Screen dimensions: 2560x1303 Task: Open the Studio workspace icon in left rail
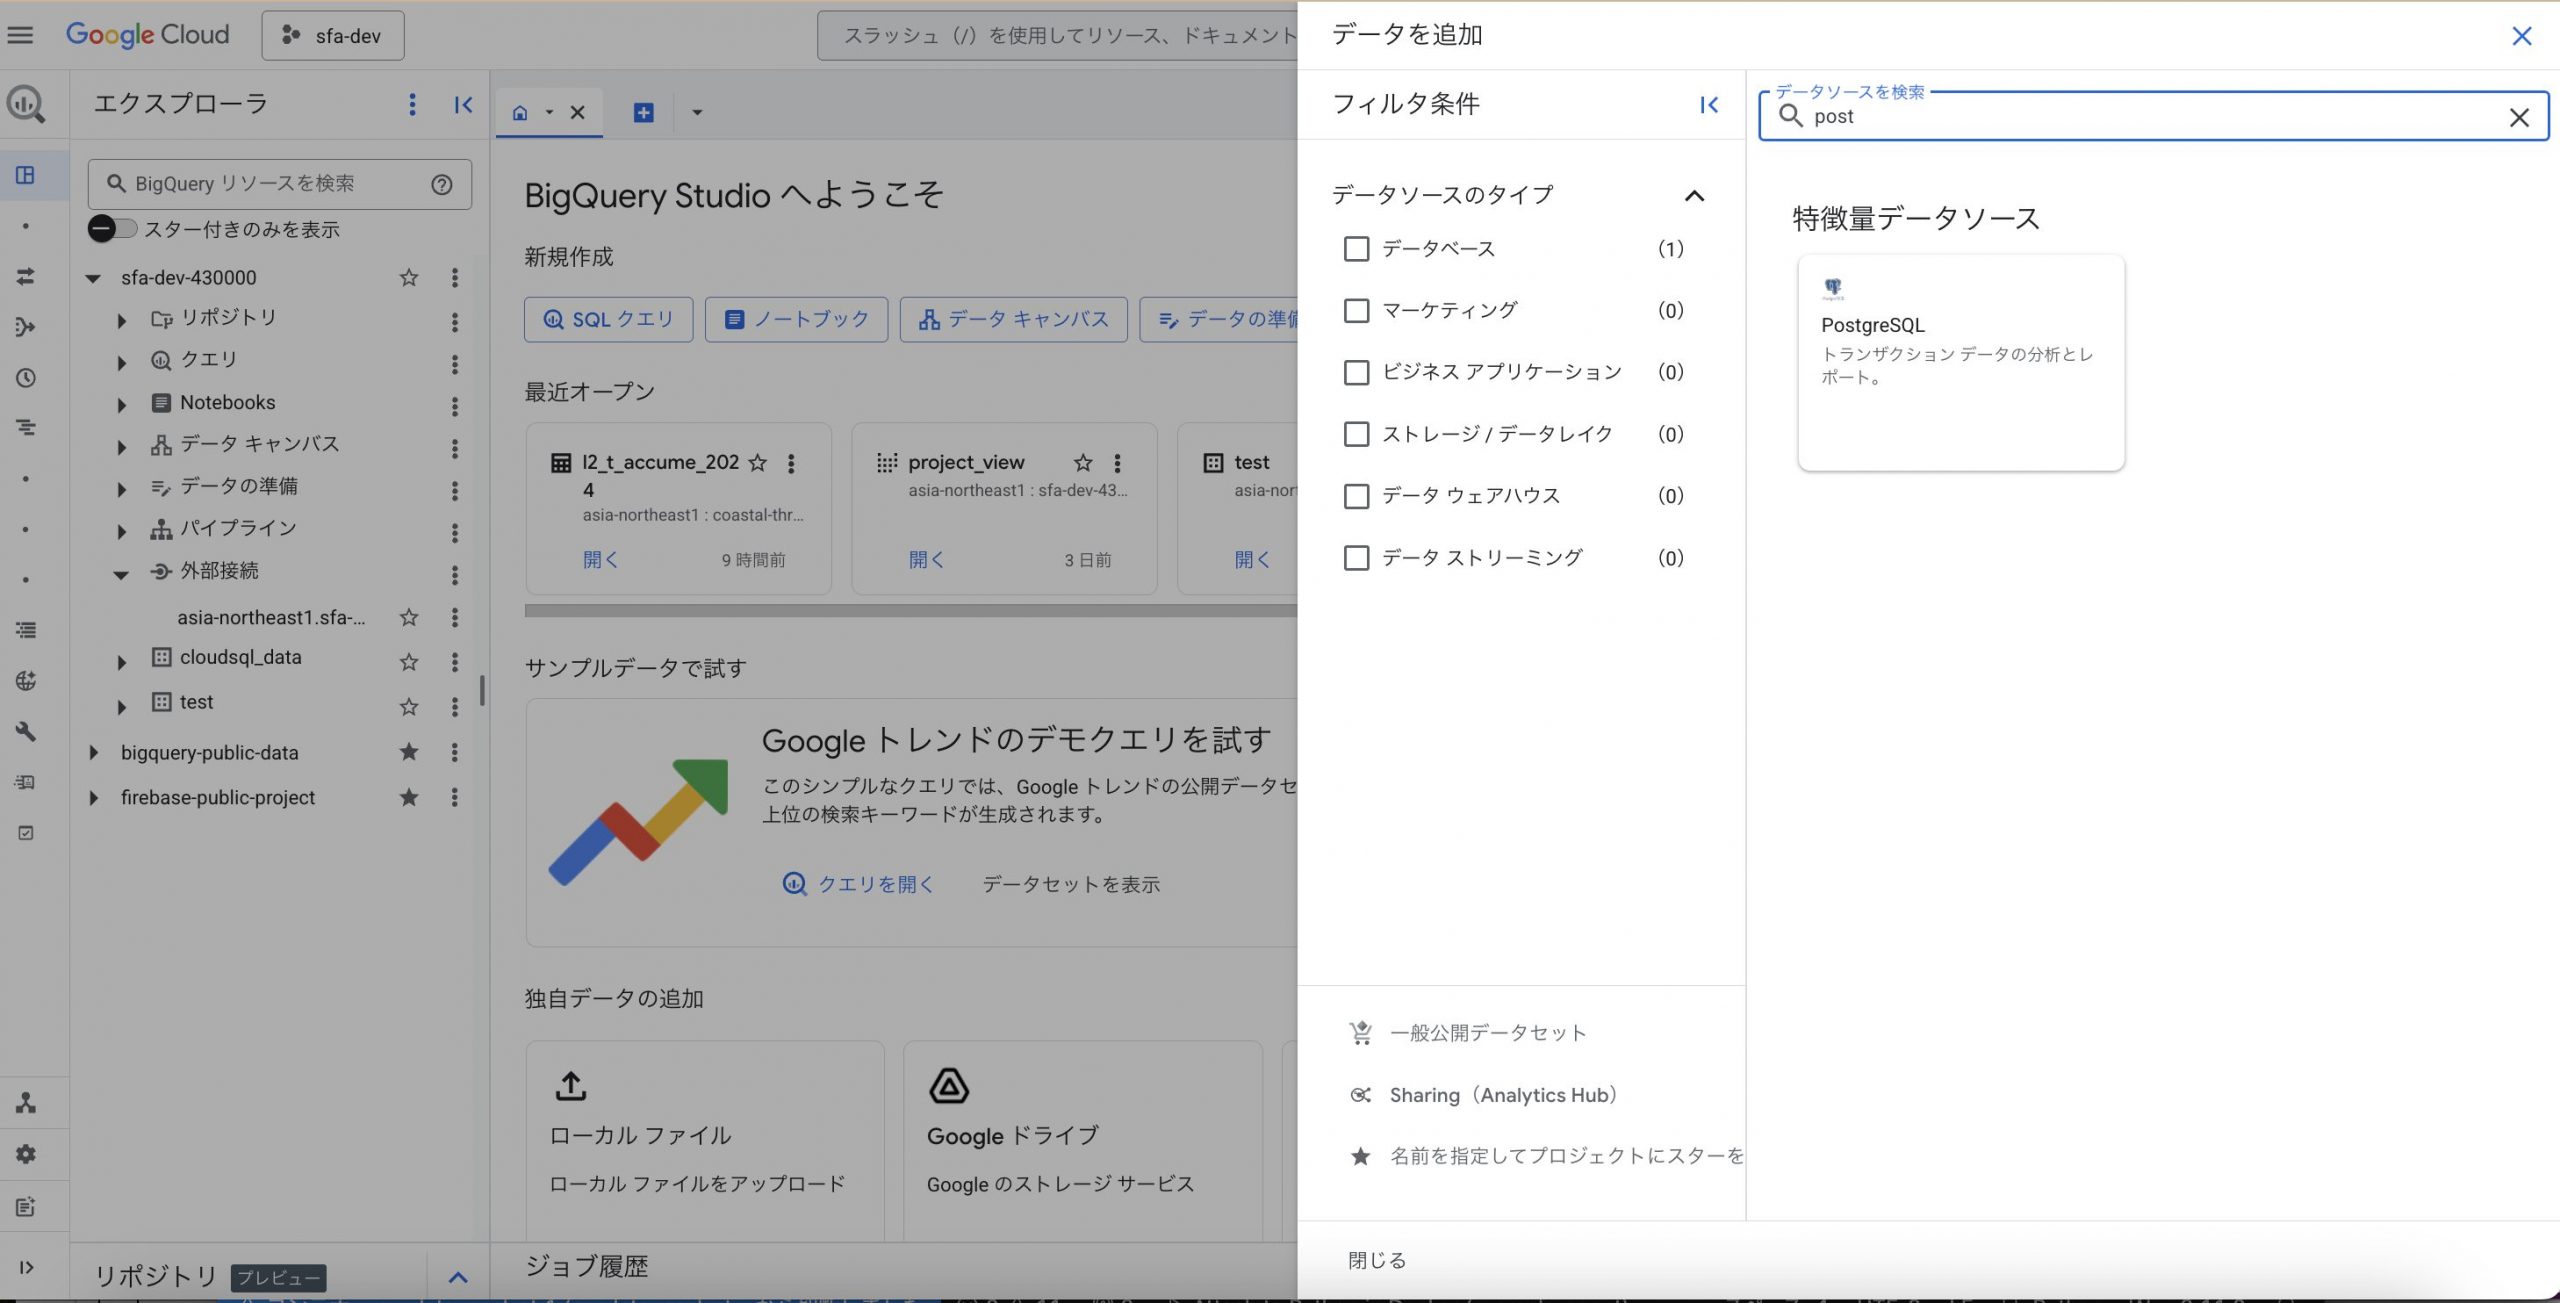coord(25,175)
